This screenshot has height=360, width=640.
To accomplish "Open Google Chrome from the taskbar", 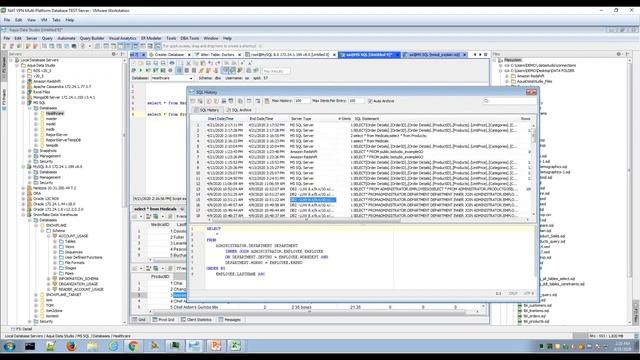I will click(133, 346).
